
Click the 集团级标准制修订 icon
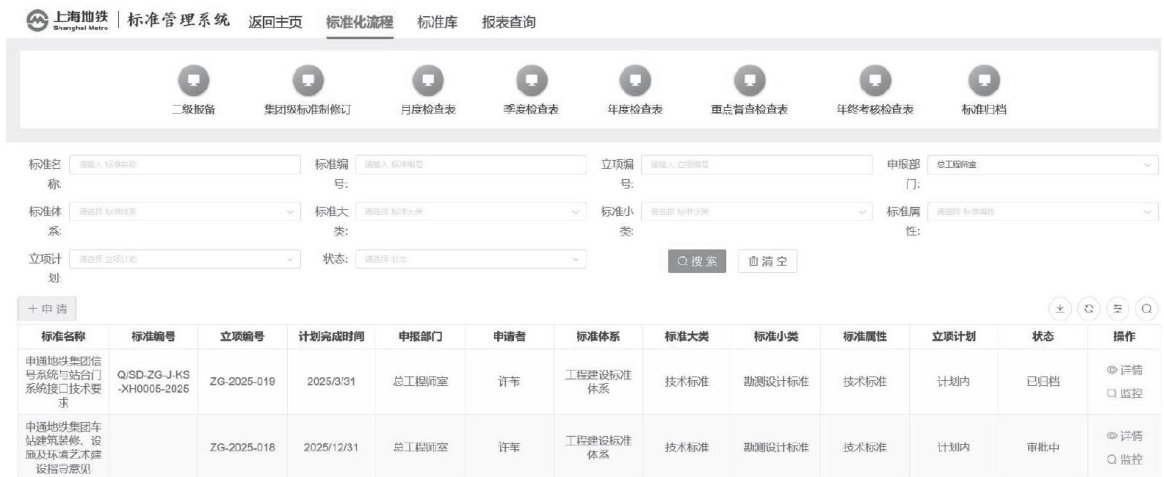point(307,82)
